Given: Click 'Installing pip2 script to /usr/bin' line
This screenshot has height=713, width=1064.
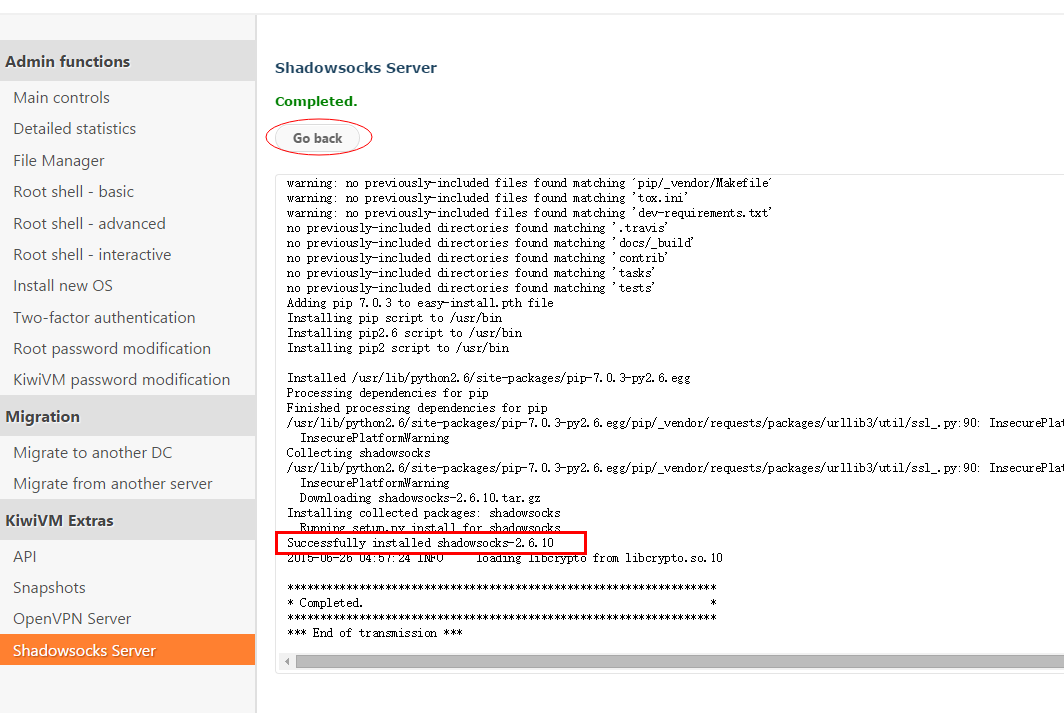Looking at the screenshot, I should pyautogui.click(x=398, y=347).
